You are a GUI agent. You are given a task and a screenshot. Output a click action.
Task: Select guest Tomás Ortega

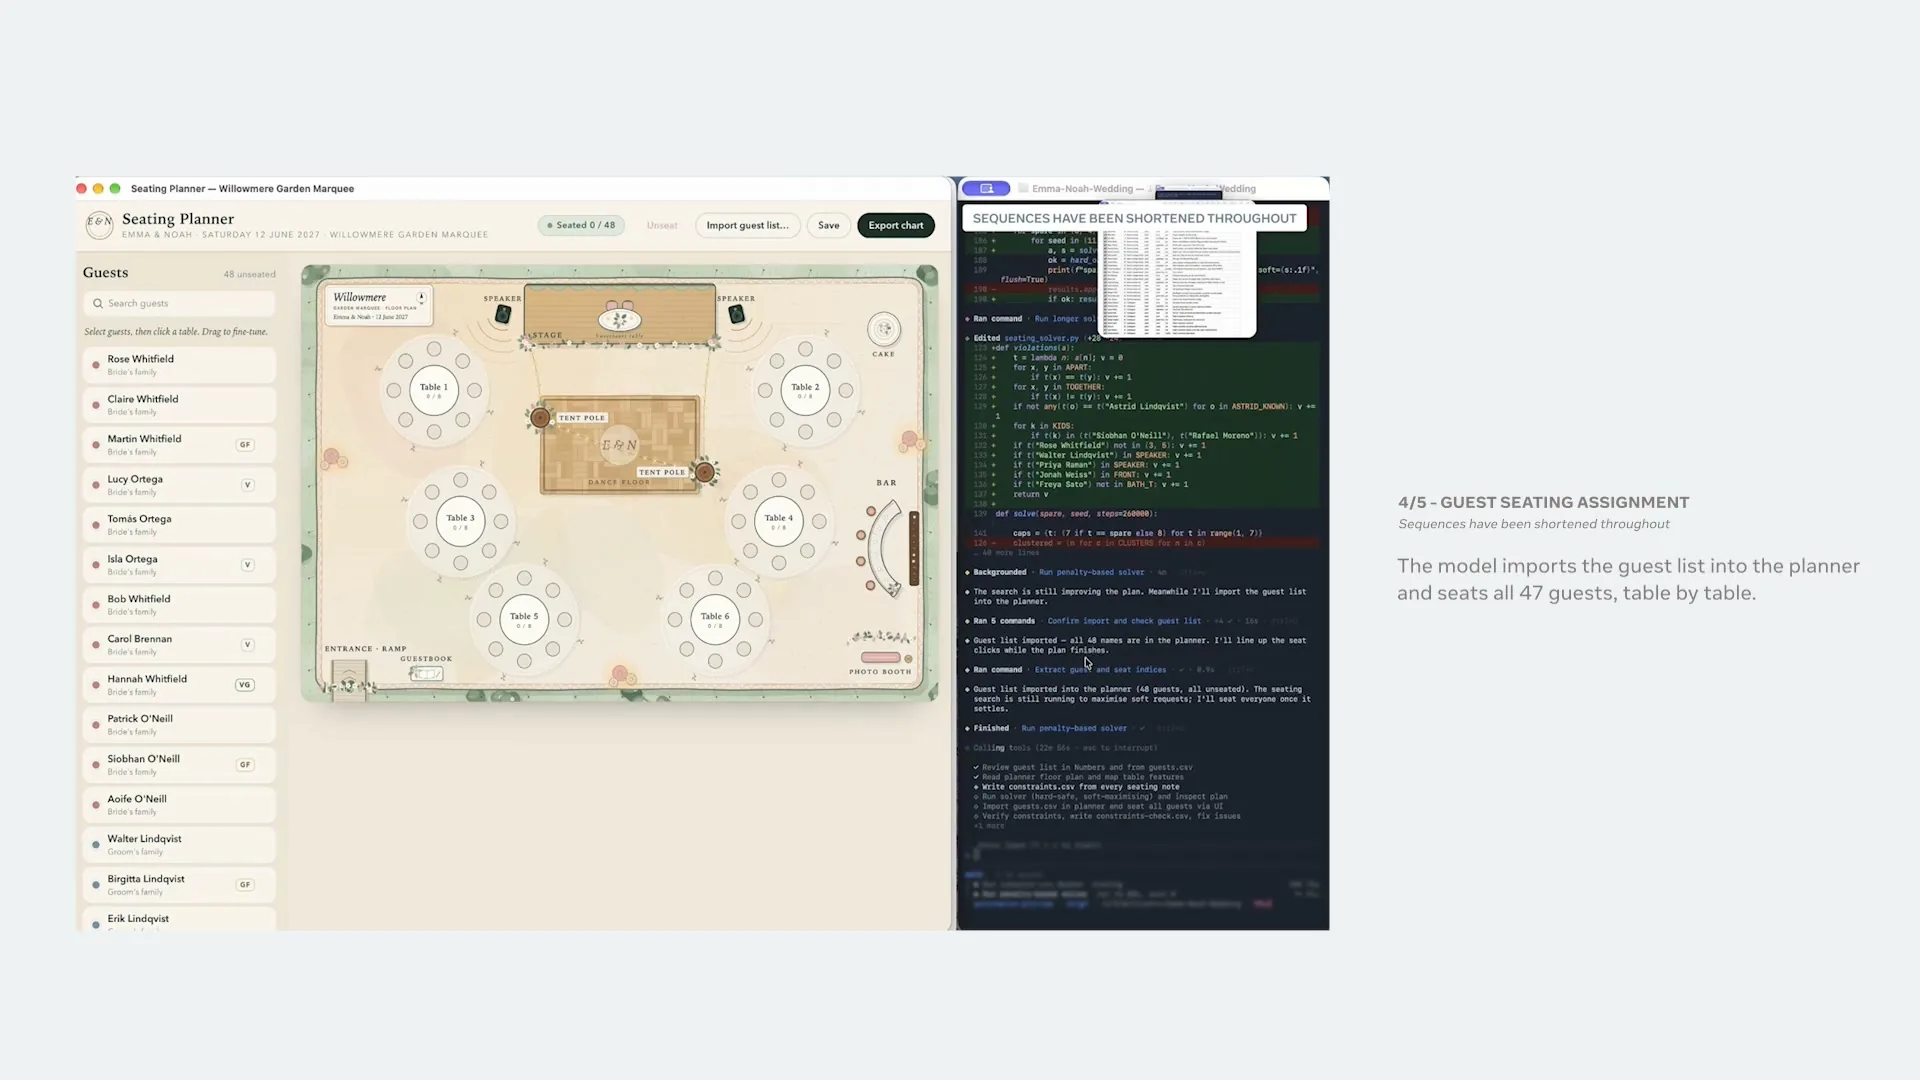[x=179, y=525]
